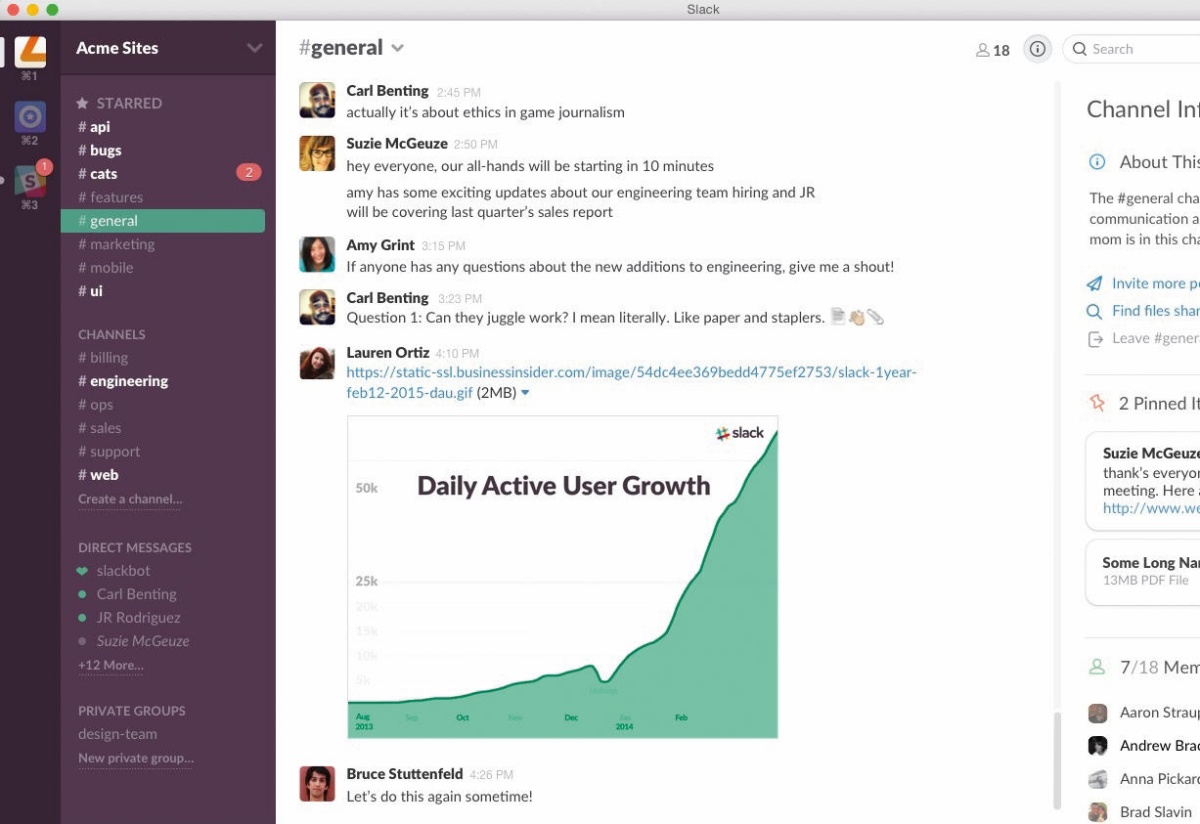Image resolution: width=1200 pixels, height=824 pixels.
Task: Click the search magnifier icon
Action: coord(1080,49)
